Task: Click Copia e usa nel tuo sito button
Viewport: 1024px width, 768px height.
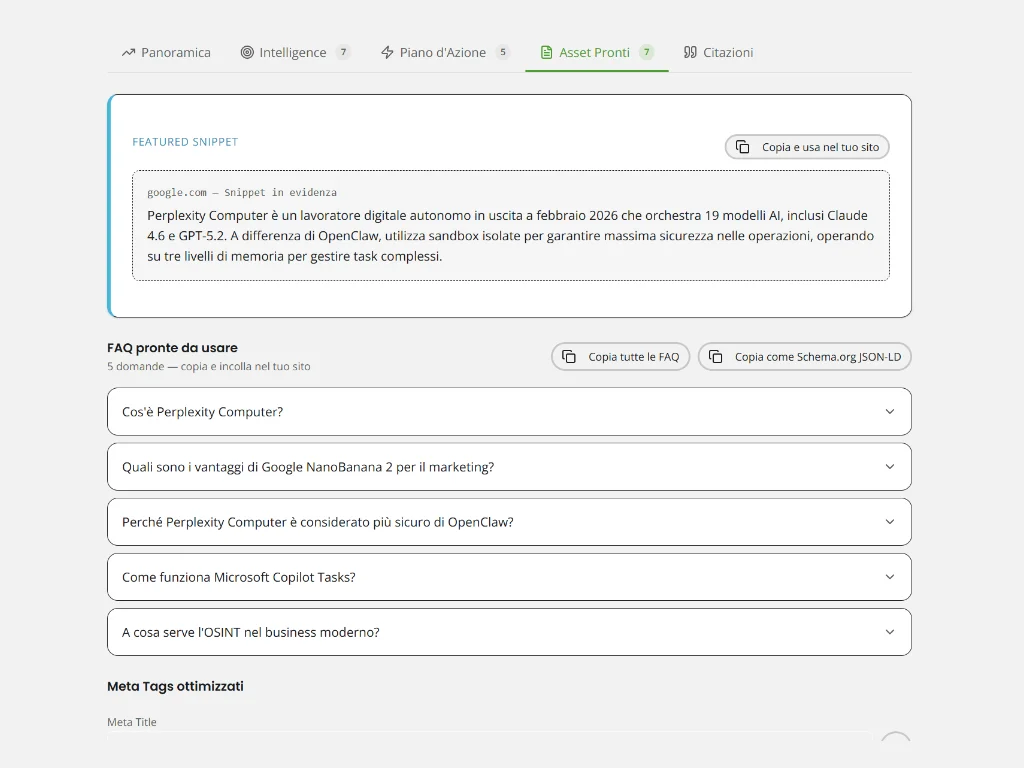Action: [807, 147]
